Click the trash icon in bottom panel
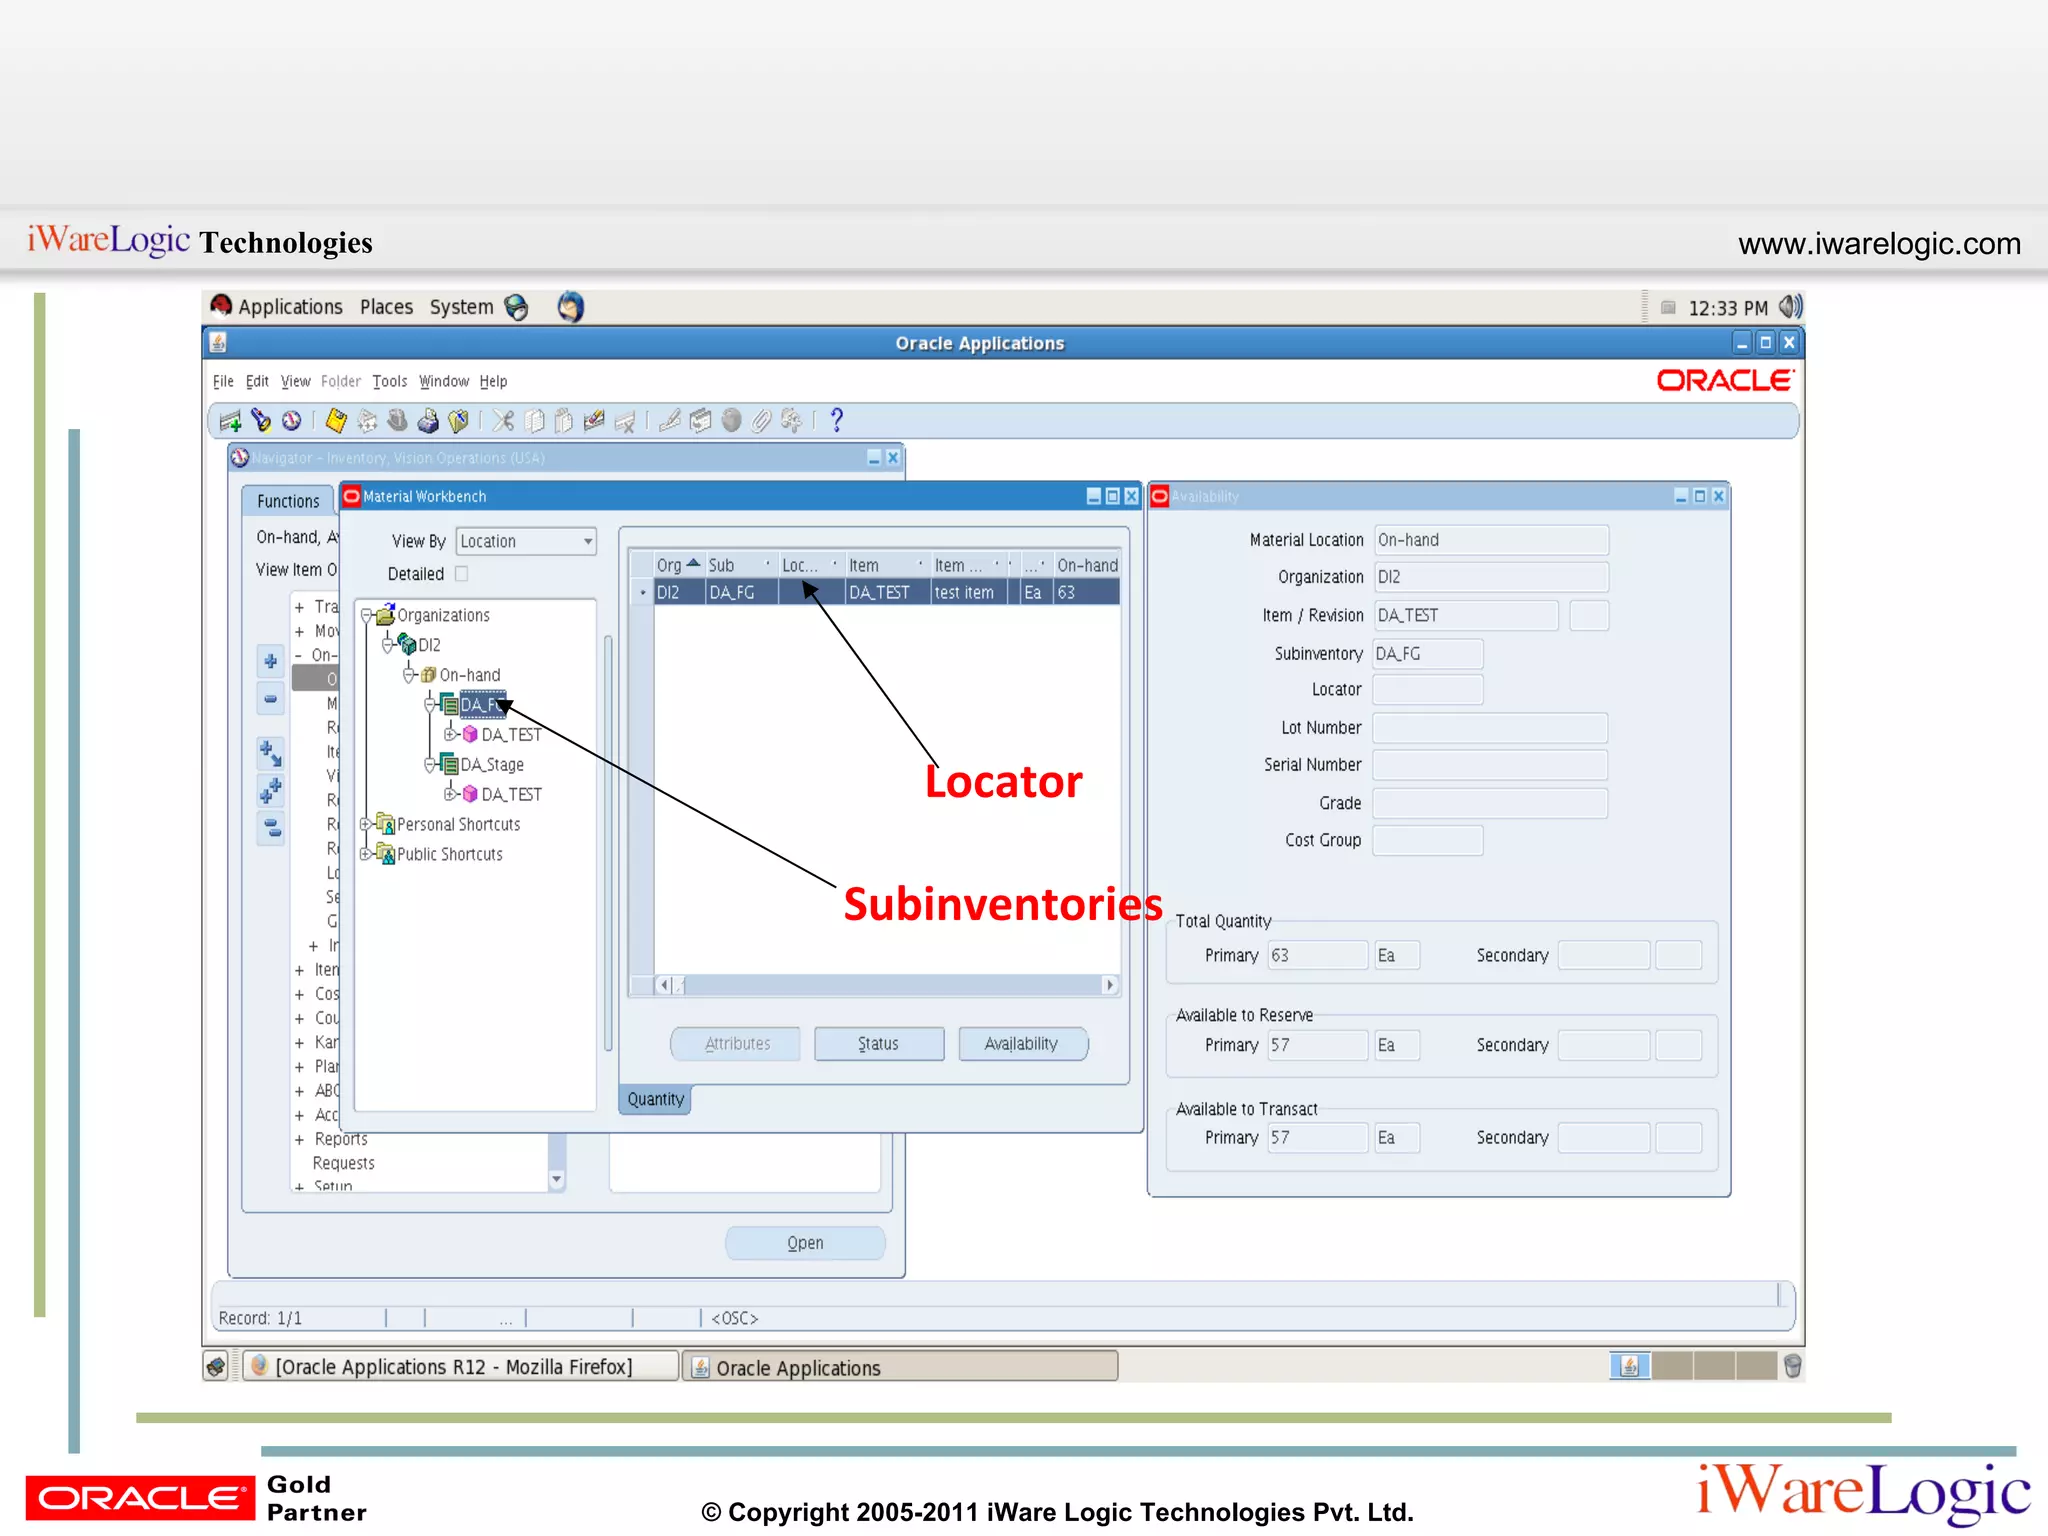This screenshot has height=1536, width=2048. pyautogui.click(x=1792, y=1365)
